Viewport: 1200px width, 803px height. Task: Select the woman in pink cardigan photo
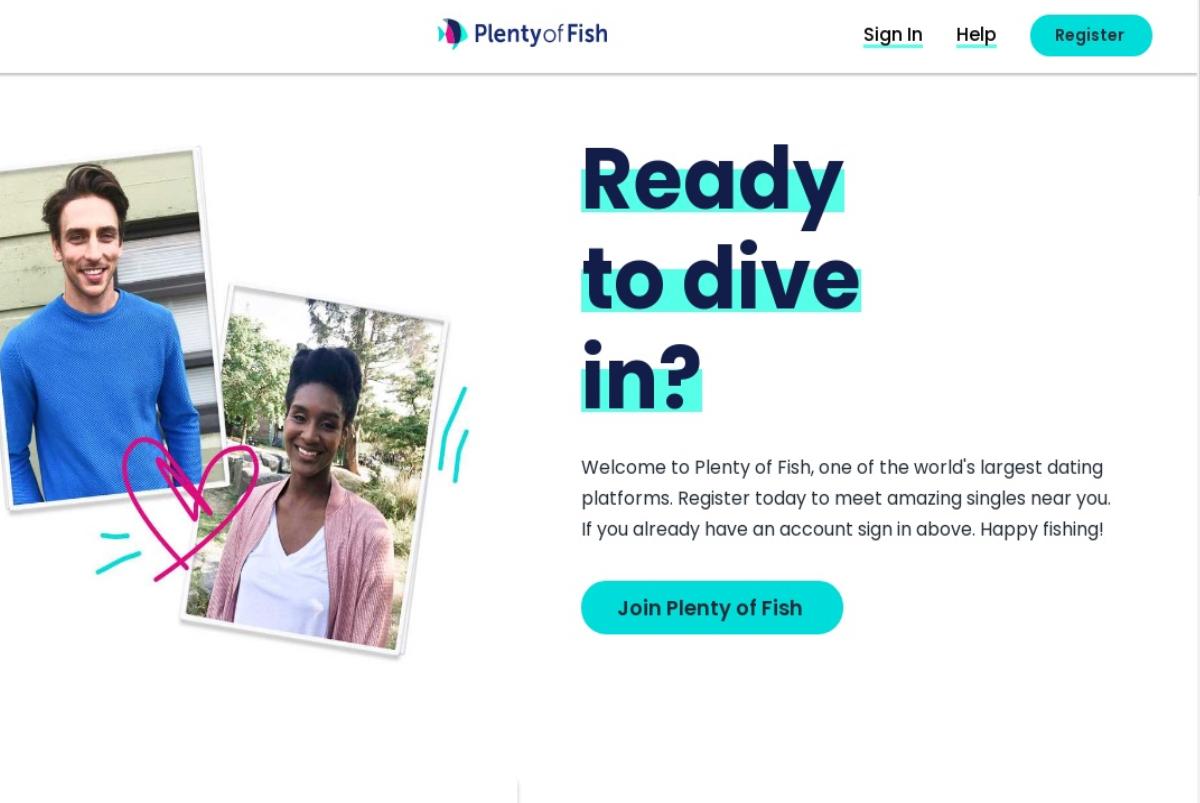pos(315,470)
